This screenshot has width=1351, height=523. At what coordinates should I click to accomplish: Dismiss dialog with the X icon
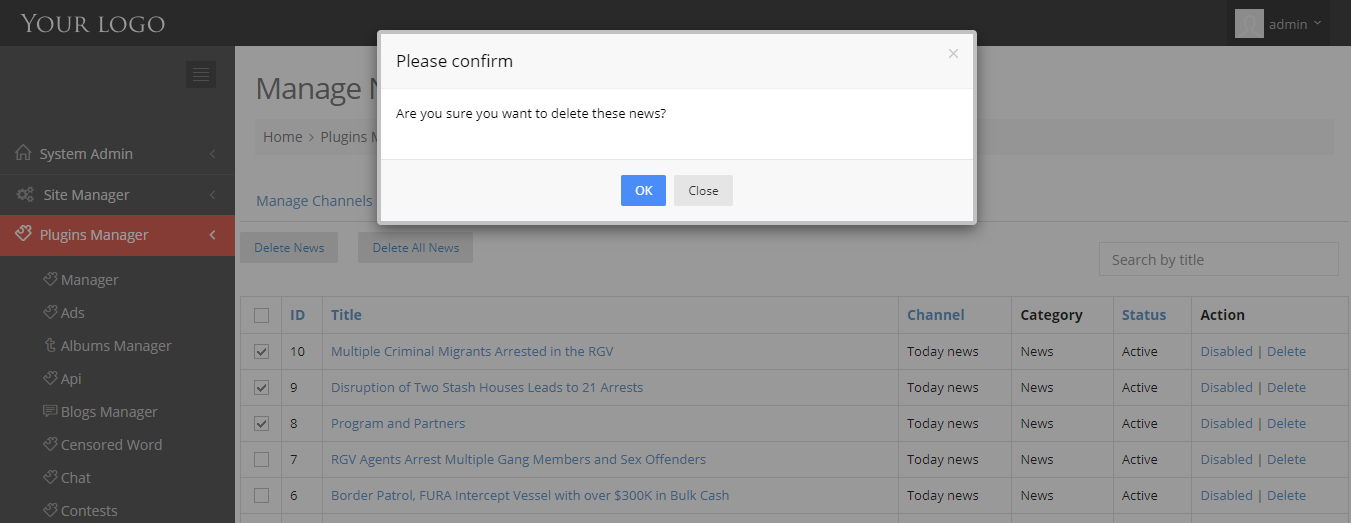(x=953, y=54)
